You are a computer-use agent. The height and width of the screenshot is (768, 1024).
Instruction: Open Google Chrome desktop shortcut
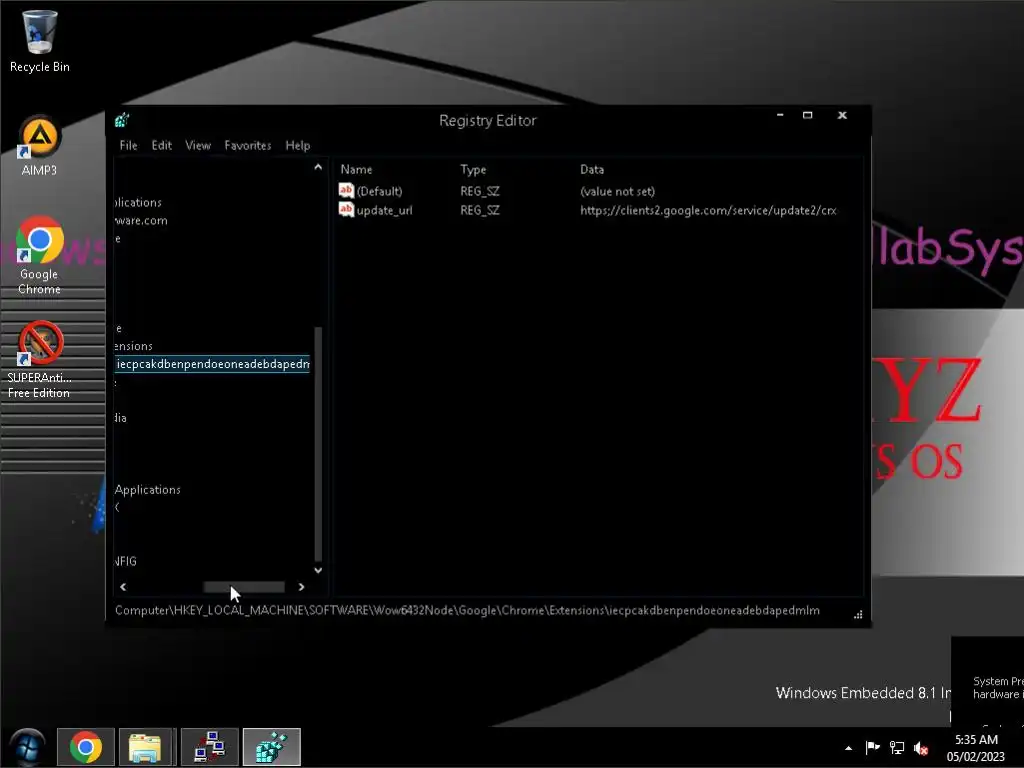tap(39, 255)
